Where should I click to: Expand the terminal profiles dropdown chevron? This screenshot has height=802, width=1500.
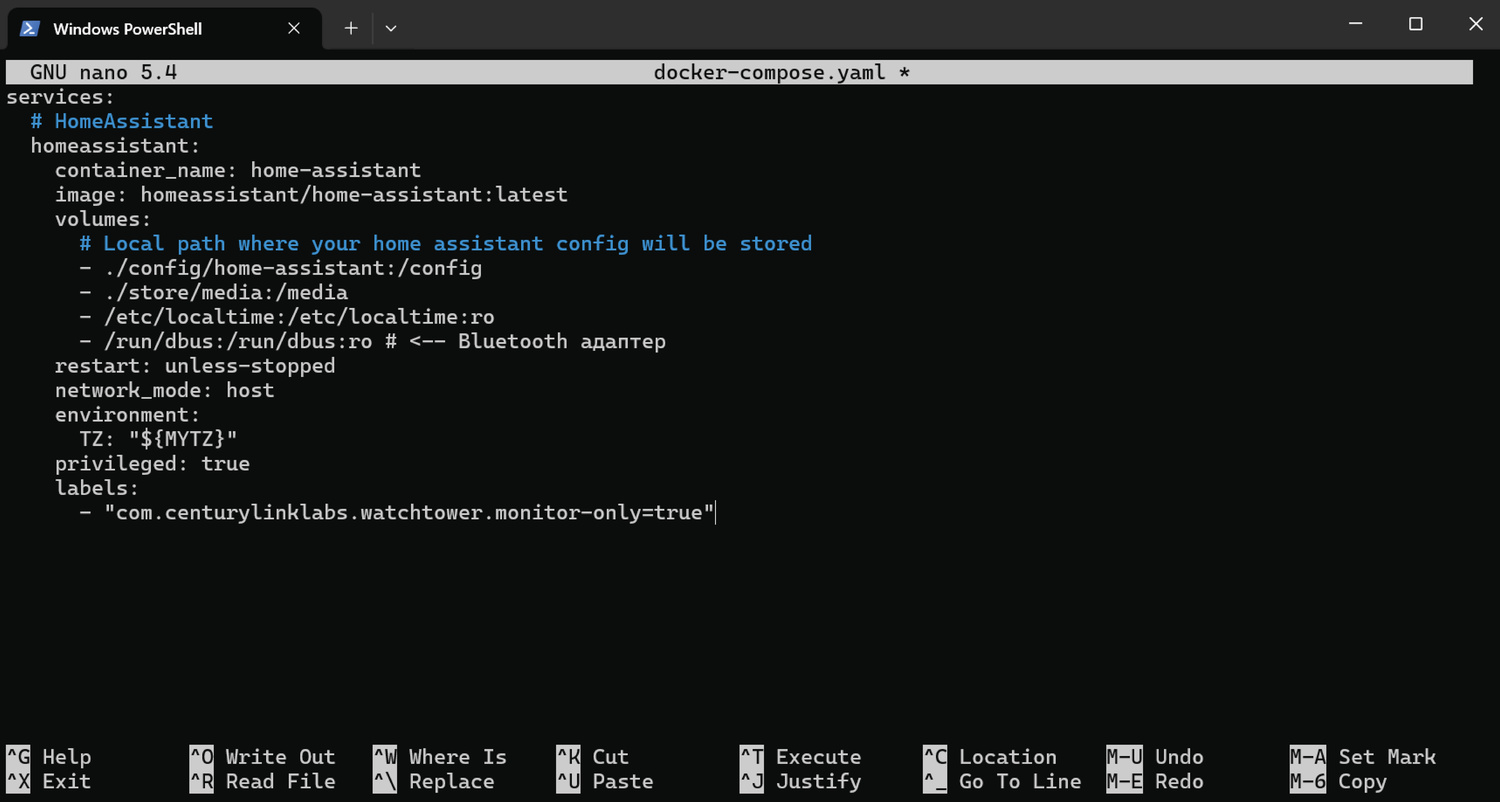[391, 28]
